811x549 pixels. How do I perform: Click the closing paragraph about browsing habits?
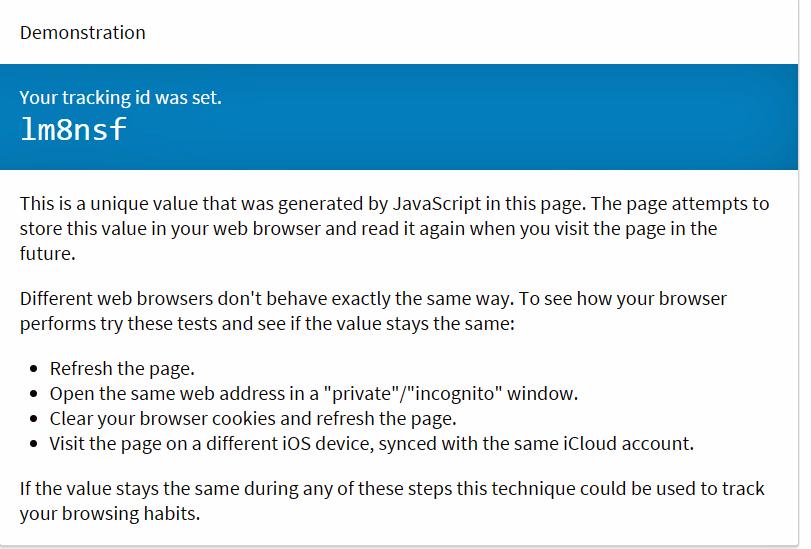pyautogui.click(x=392, y=501)
